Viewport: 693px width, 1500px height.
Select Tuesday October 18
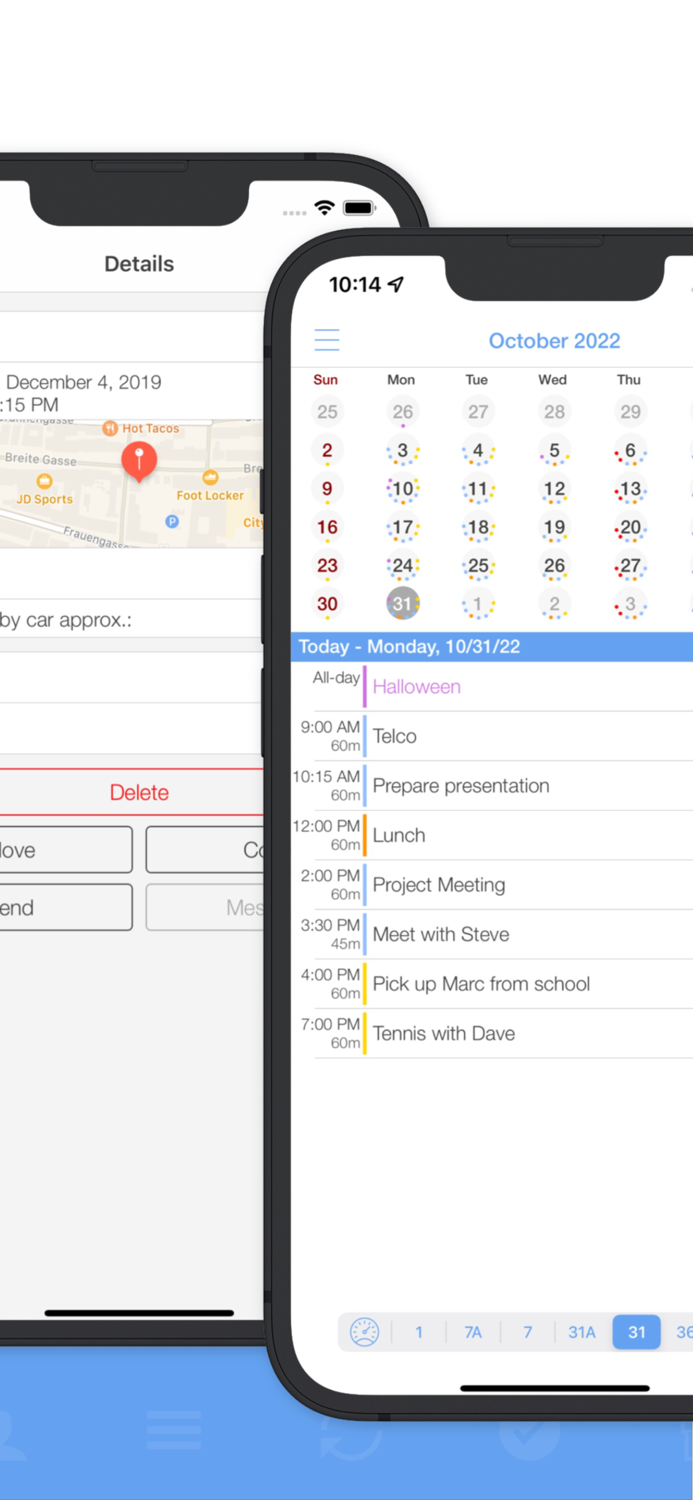pos(478,528)
